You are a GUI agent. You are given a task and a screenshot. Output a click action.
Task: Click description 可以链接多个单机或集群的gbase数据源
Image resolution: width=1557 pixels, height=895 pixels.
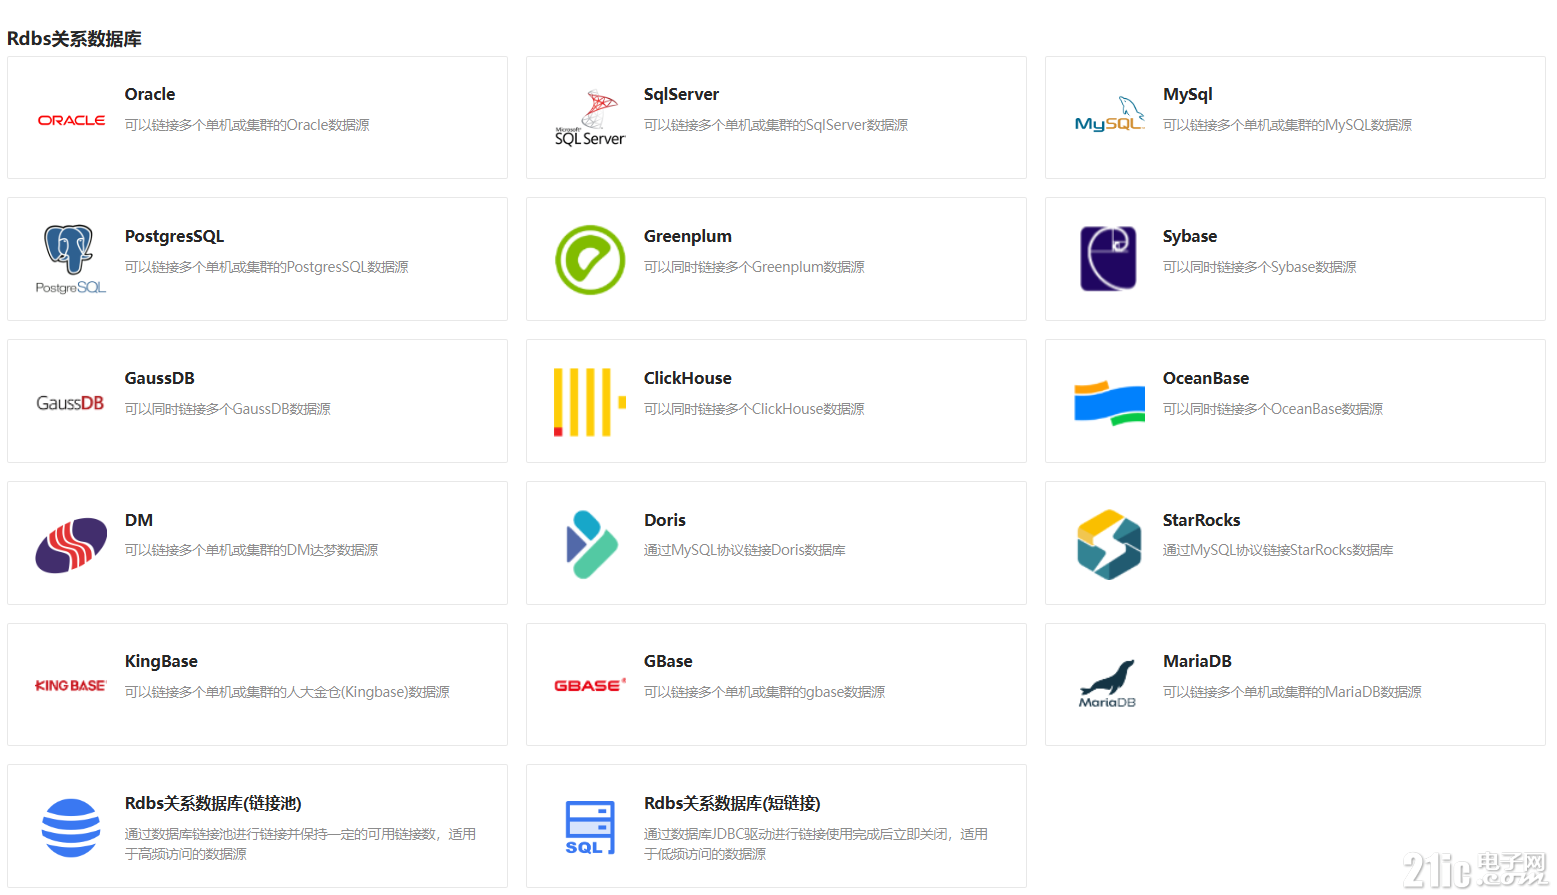(x=764, y=692)
